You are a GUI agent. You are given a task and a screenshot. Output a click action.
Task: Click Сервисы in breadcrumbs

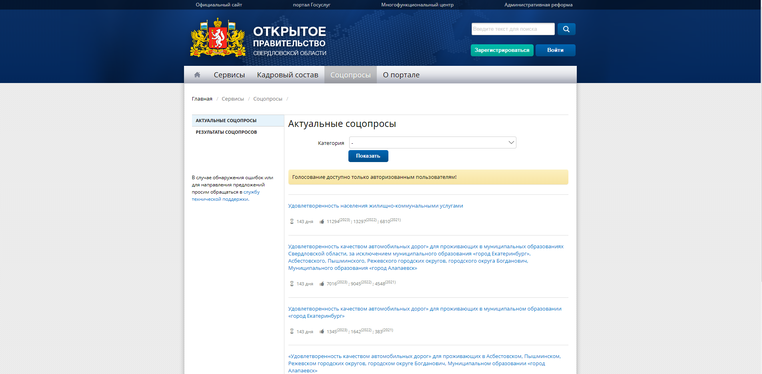(233, 99)
